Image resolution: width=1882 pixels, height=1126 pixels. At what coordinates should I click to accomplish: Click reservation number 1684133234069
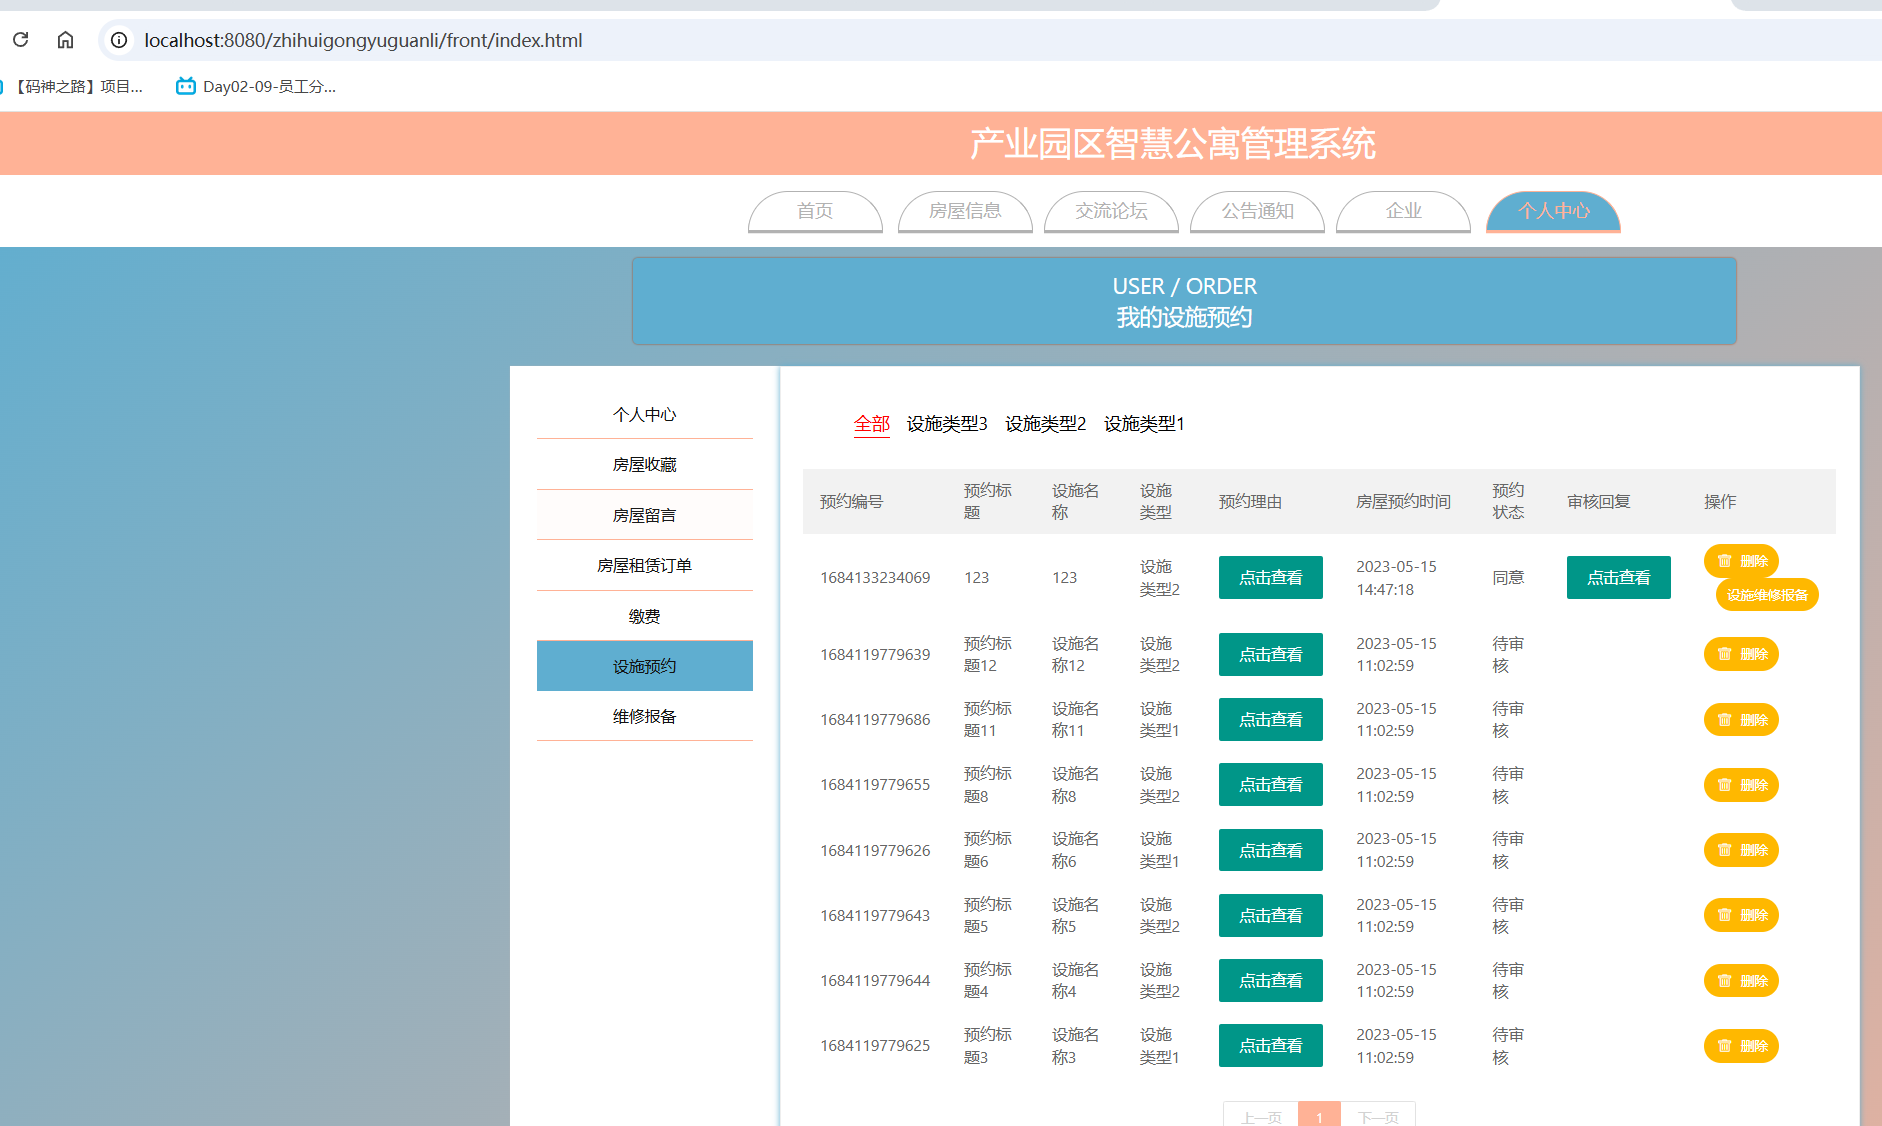(x=875, y=578)
